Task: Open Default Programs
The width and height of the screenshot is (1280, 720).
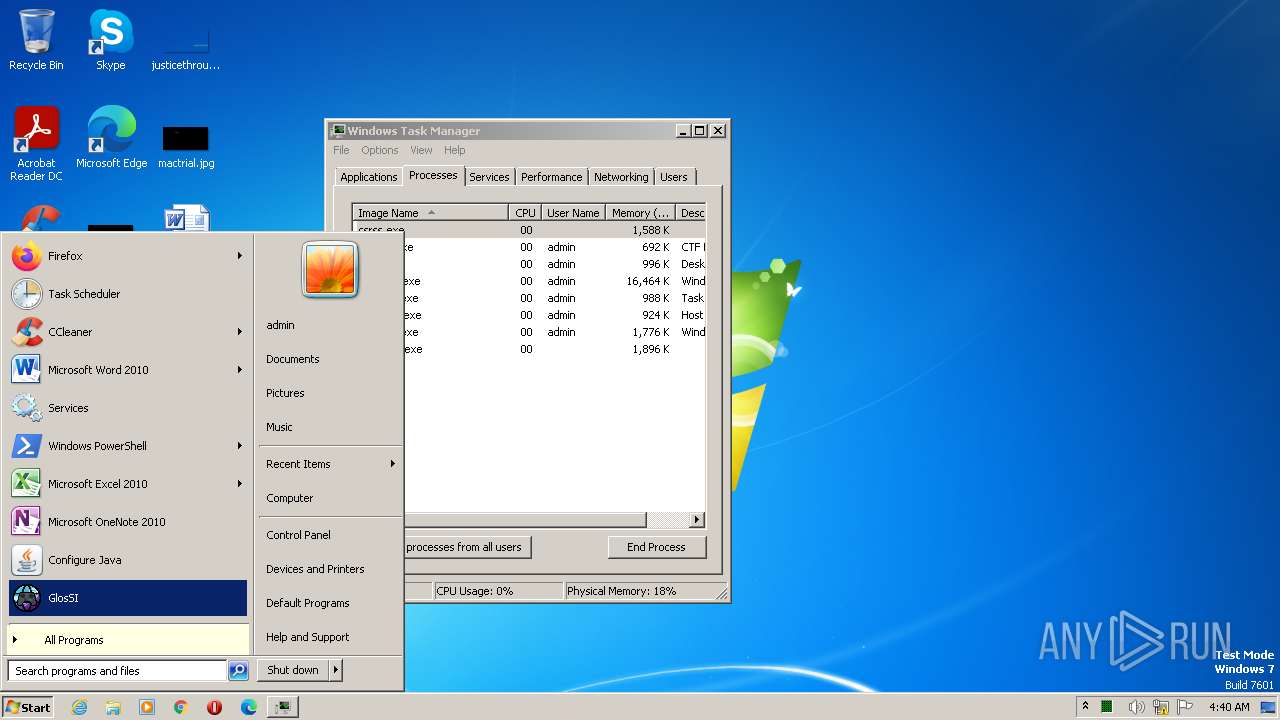Action: (330, 603)
